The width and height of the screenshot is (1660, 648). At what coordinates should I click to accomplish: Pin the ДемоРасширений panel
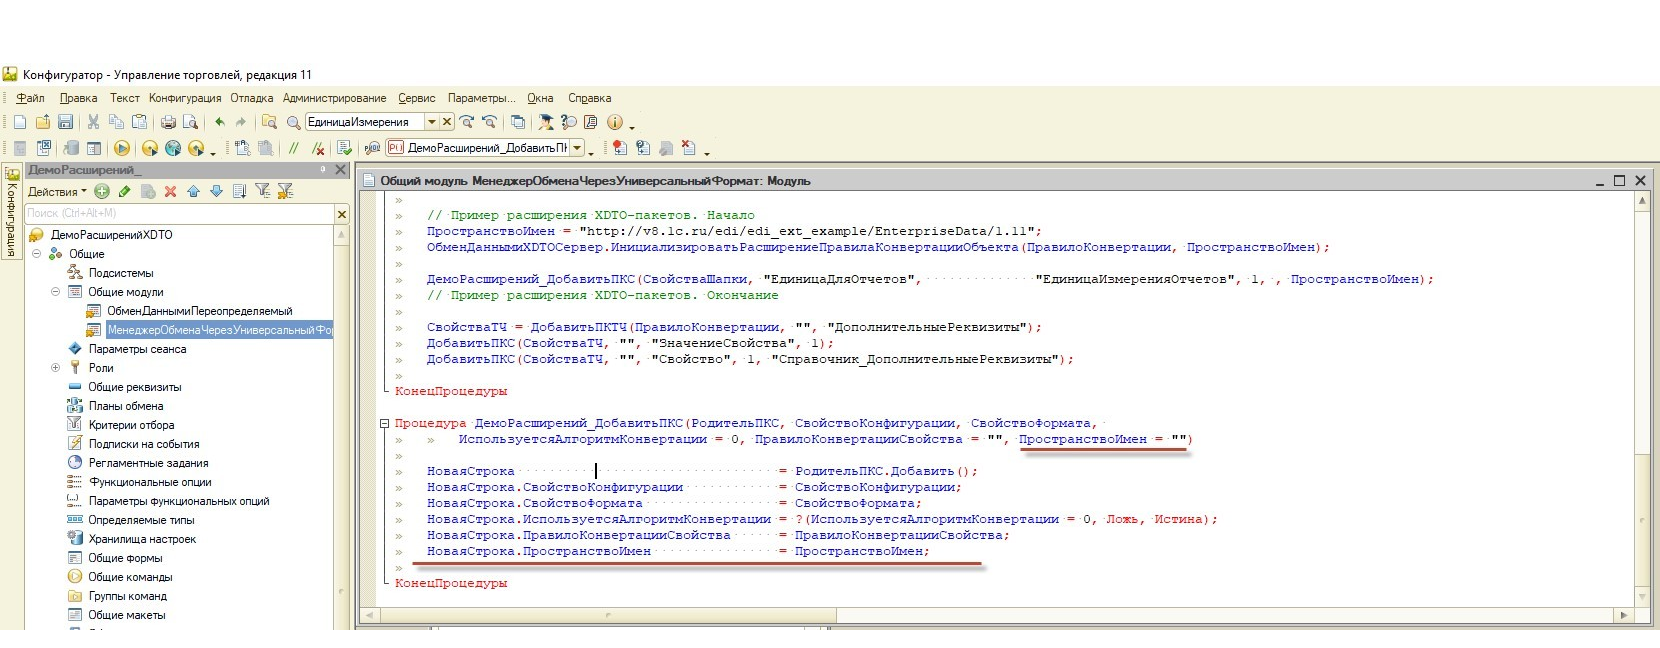point(323,170)
